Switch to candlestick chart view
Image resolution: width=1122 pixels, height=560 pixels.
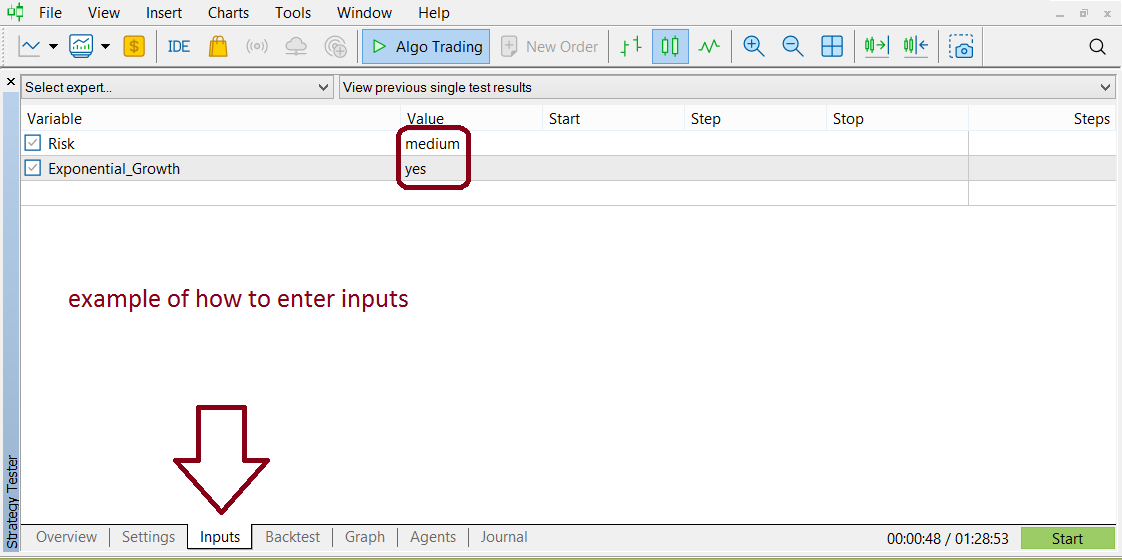[x=670, y=46]
